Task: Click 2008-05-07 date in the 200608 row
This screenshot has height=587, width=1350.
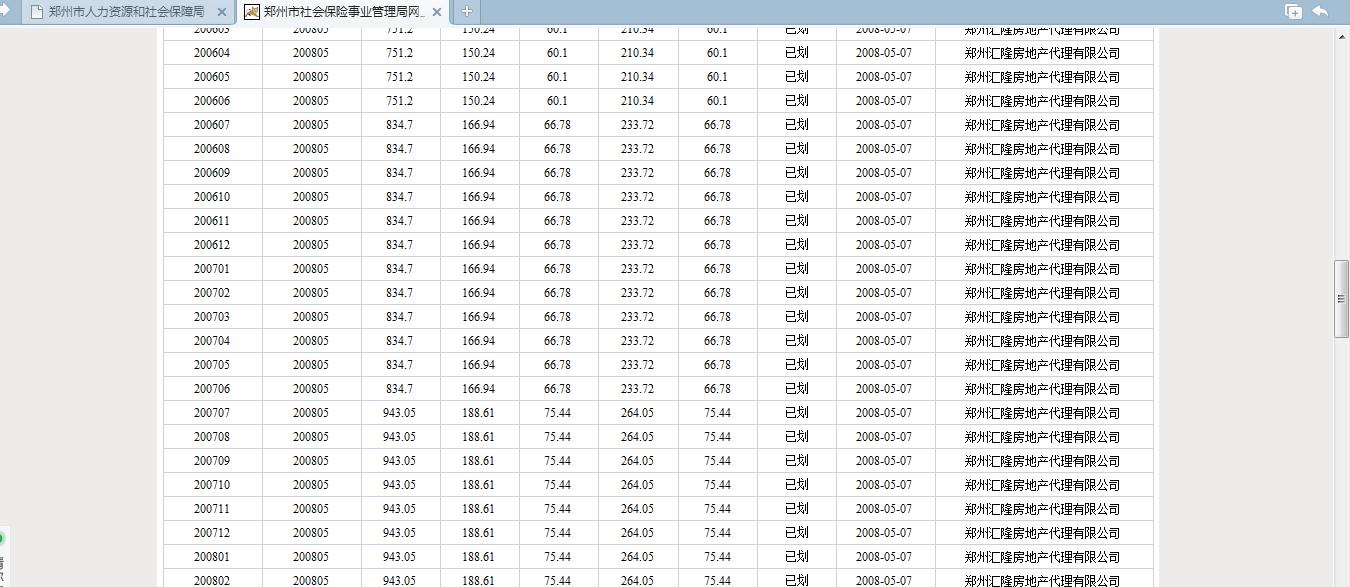Action: coord(884,149)
